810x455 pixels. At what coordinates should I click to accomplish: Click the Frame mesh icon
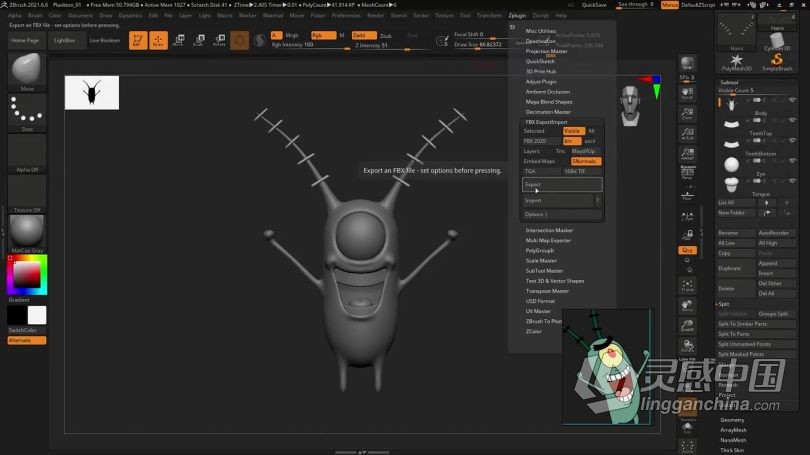point(687,286)
